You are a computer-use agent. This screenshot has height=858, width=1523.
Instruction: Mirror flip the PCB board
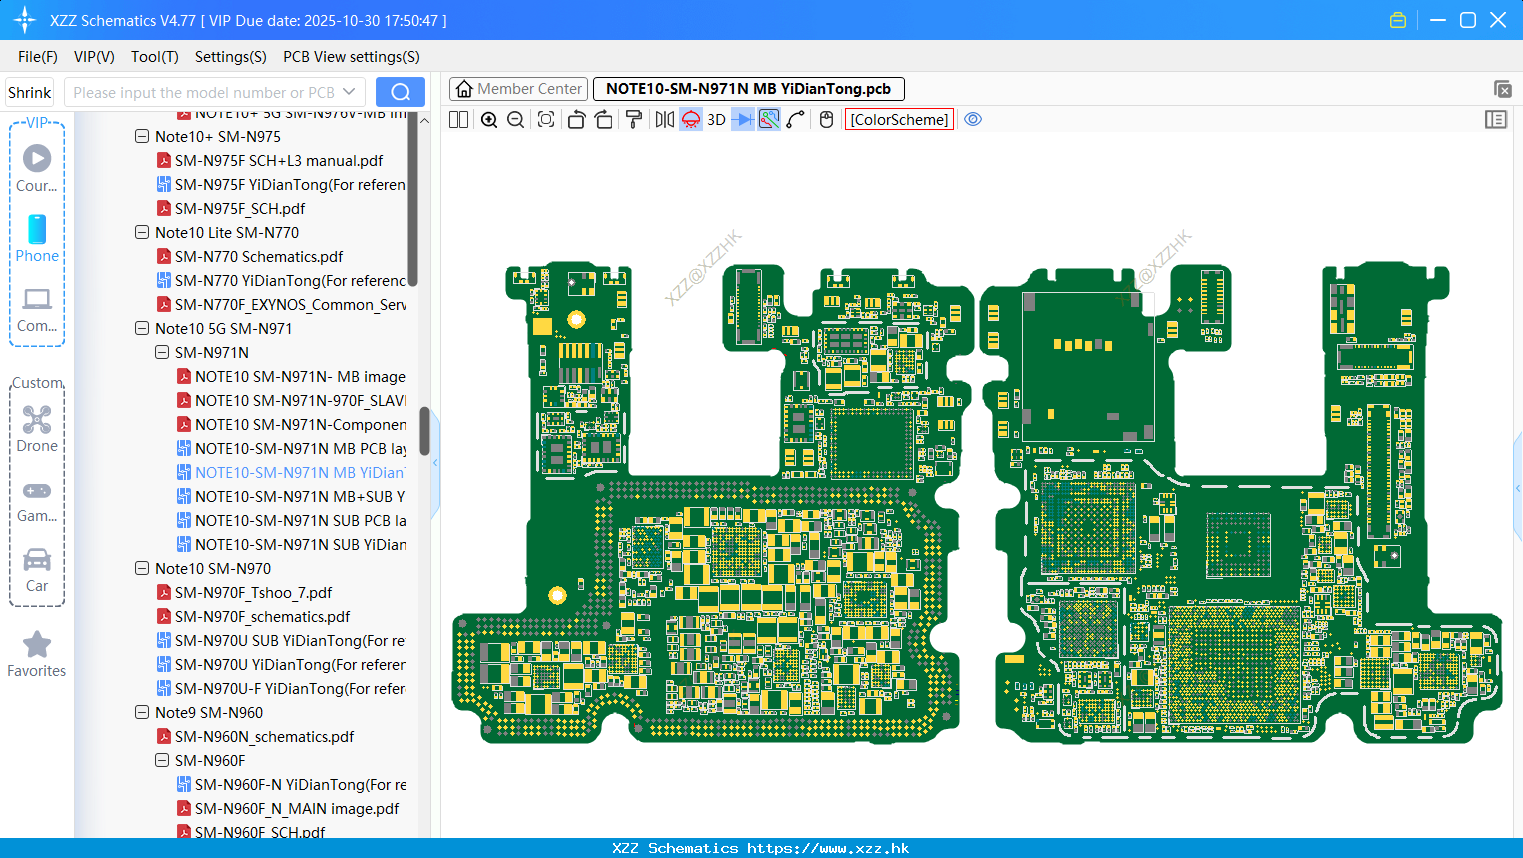pos(665,120)
